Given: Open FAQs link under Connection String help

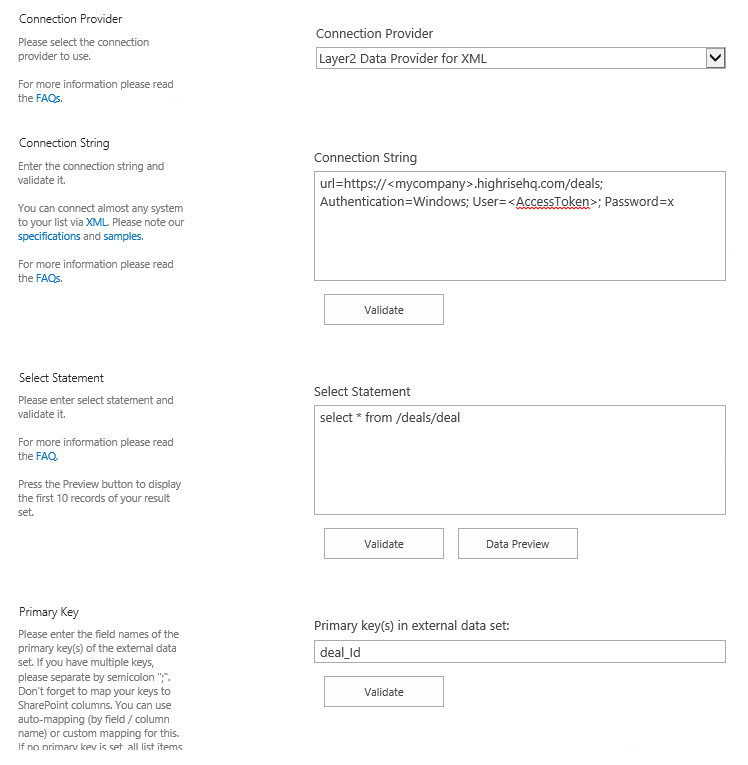Looking at the screenshot, I should (x=48, y=279).
